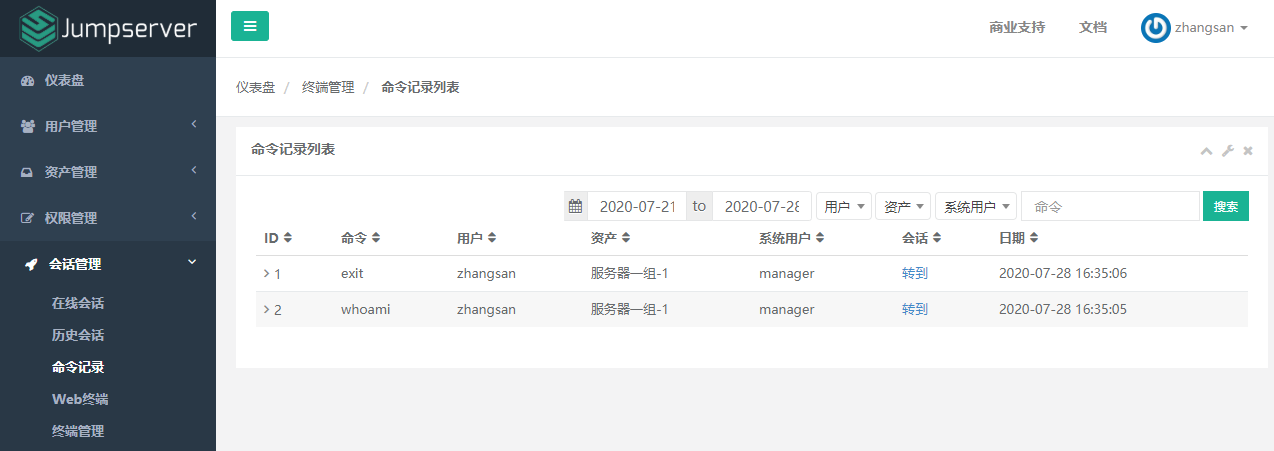This screenshot has width=1274, height=451.
Task: Open the 系统用户 filter dropdown
Action: point(976,206)
